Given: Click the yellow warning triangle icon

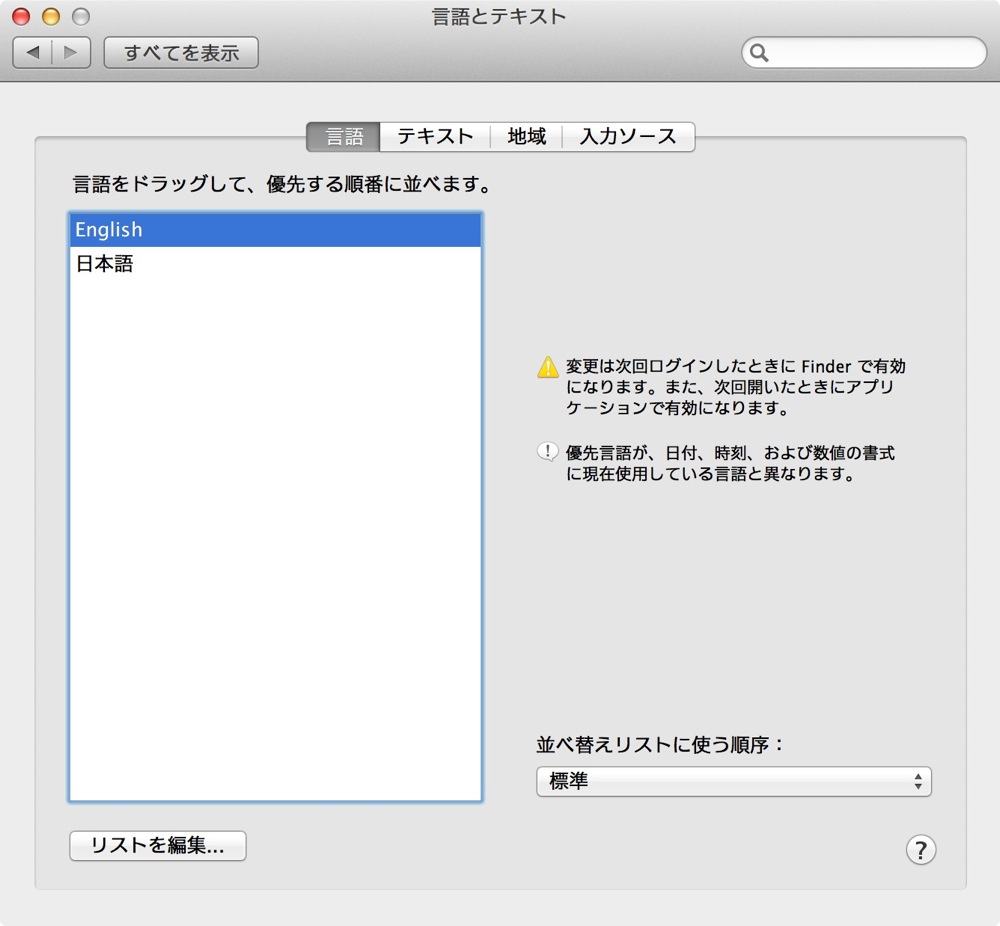Looking at the screenshot, I should (548, 367).
